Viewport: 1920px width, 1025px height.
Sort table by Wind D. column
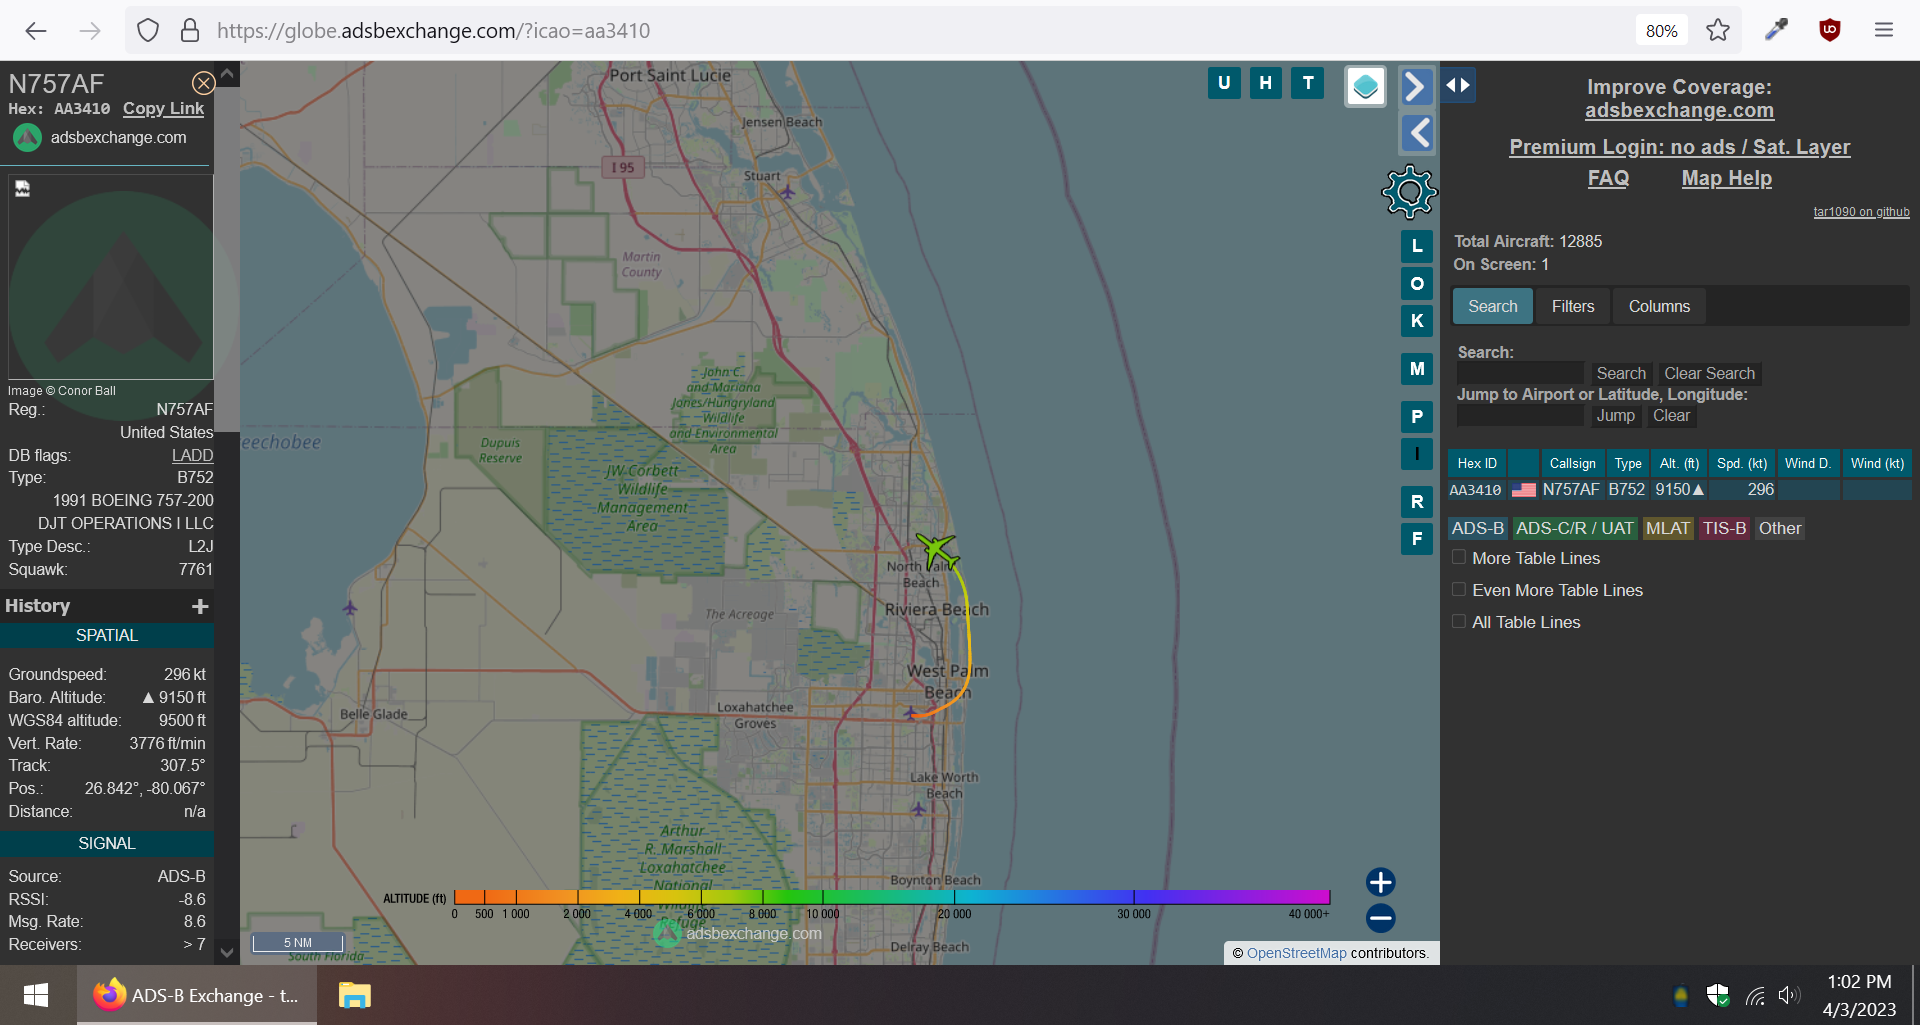pyautogui.click(x=1808, y=463)
